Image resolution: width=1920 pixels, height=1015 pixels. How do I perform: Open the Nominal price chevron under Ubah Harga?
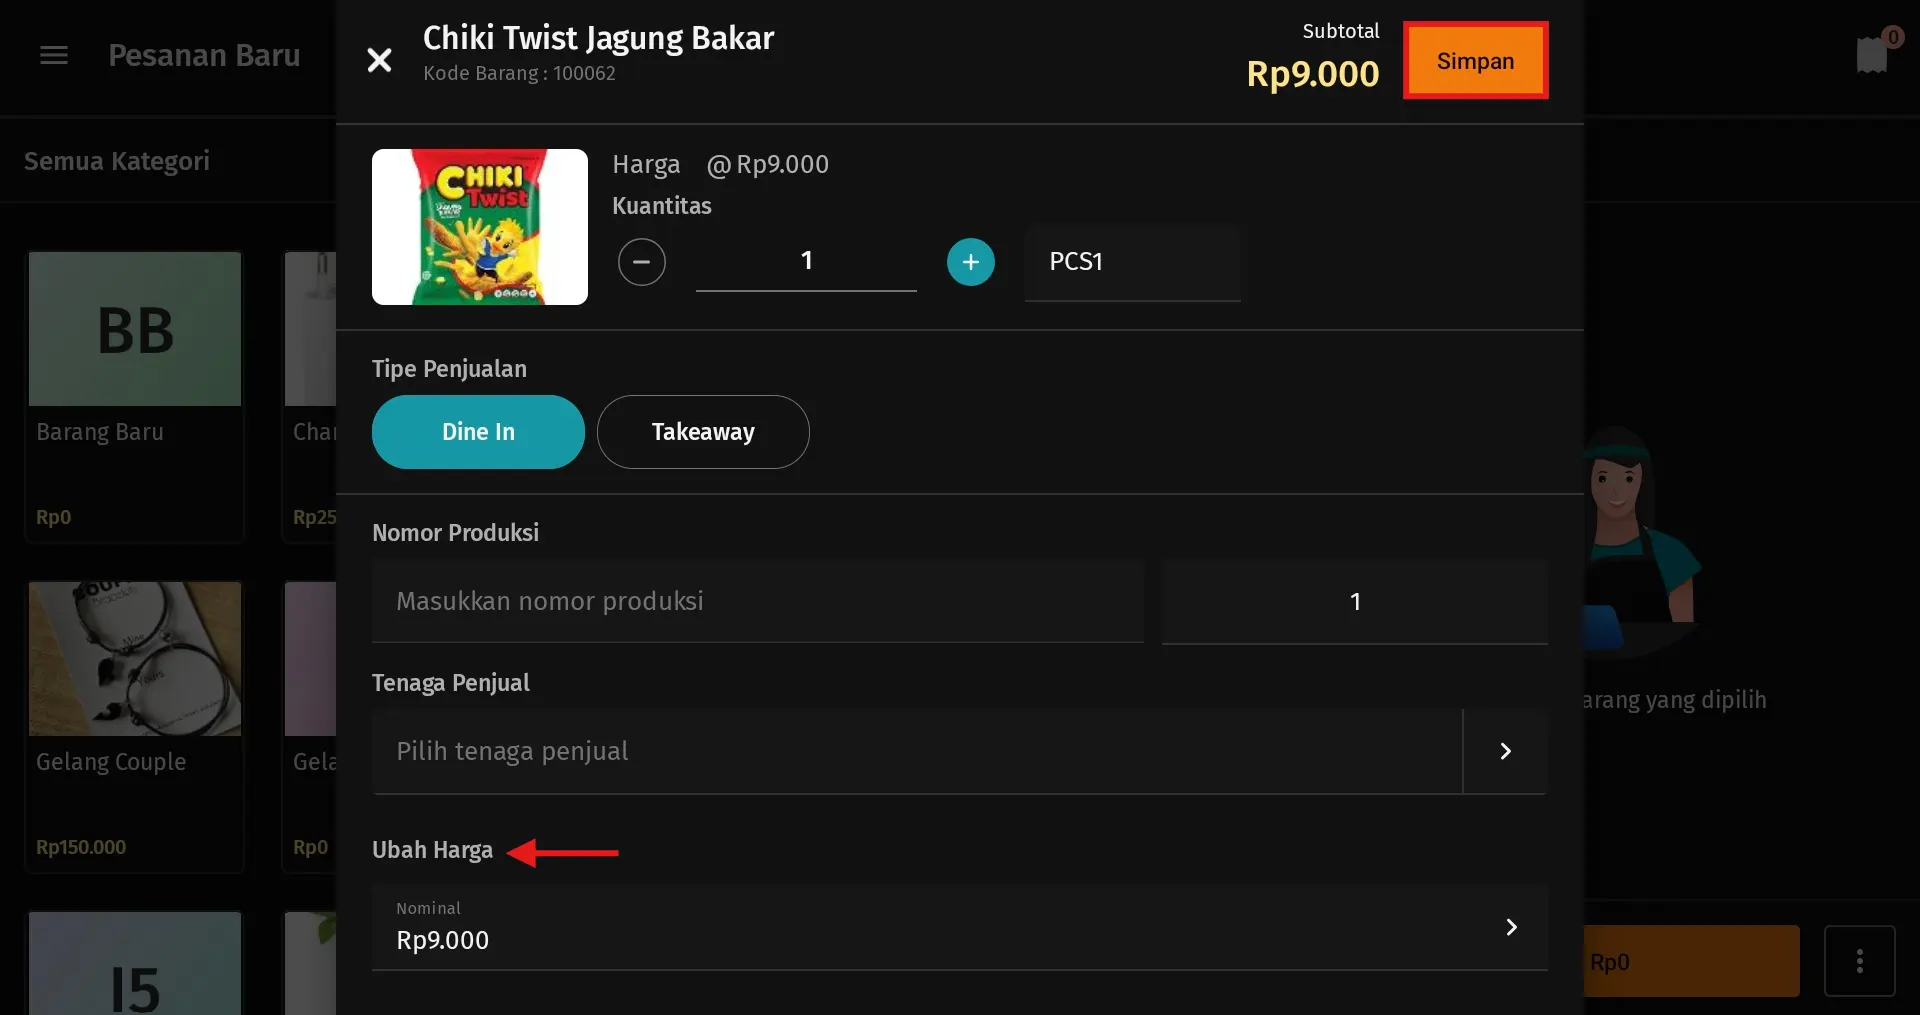pyautogui.click(x=1510, y=927)
